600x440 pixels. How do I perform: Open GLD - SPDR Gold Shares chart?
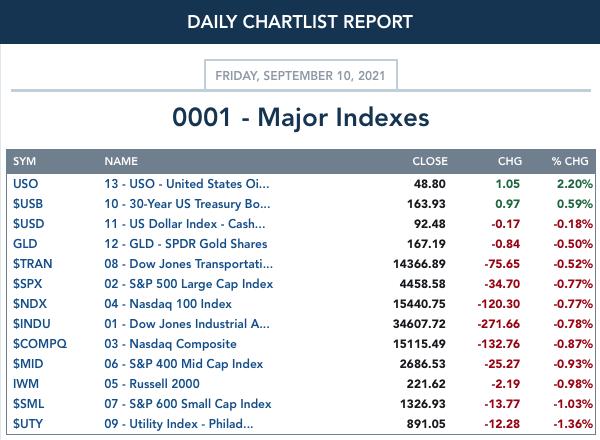point(186,244)
